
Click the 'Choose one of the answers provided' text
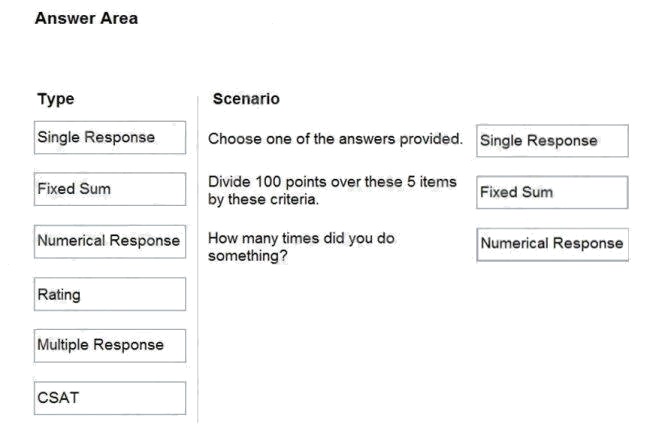tap(335, 139)
